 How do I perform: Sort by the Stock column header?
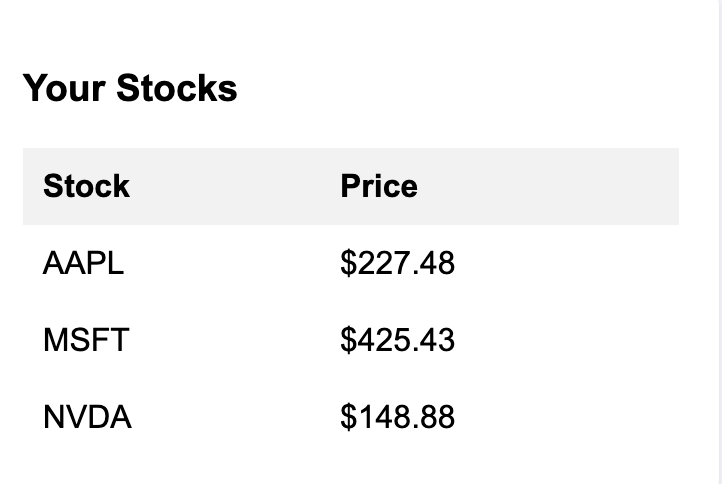click(x=86, y=186)
